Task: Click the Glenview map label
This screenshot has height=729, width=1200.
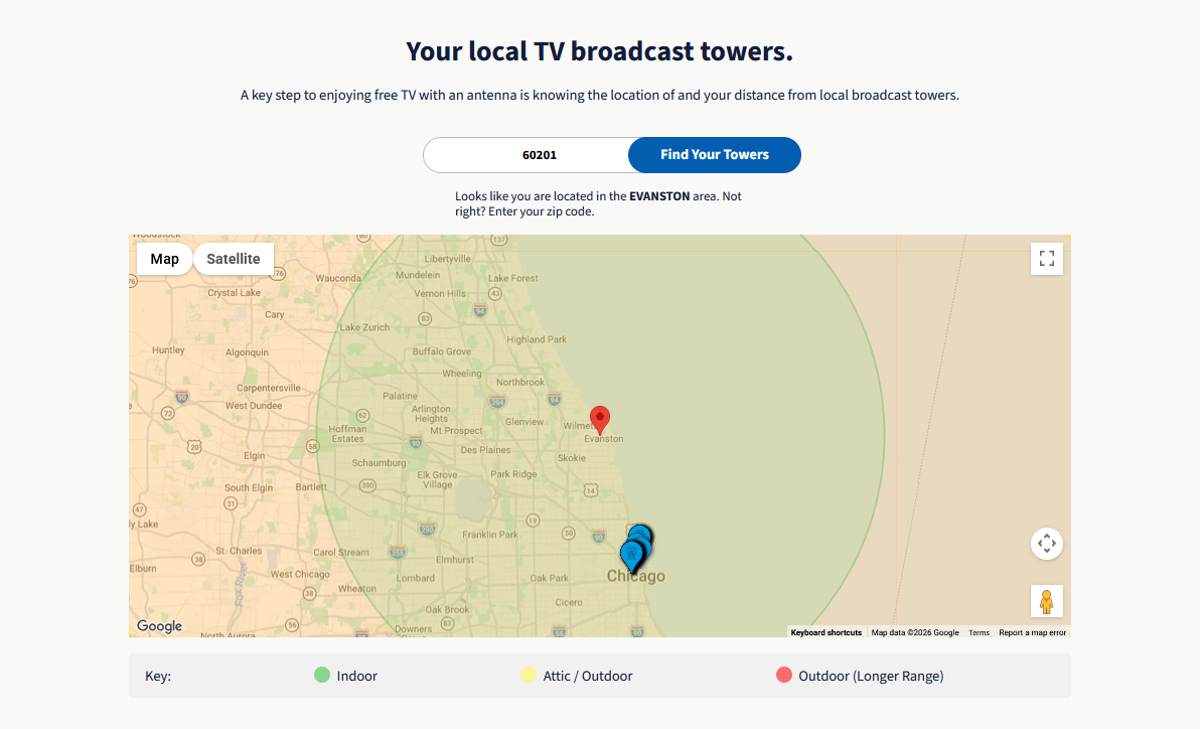Action: click(x=525, y=421)
